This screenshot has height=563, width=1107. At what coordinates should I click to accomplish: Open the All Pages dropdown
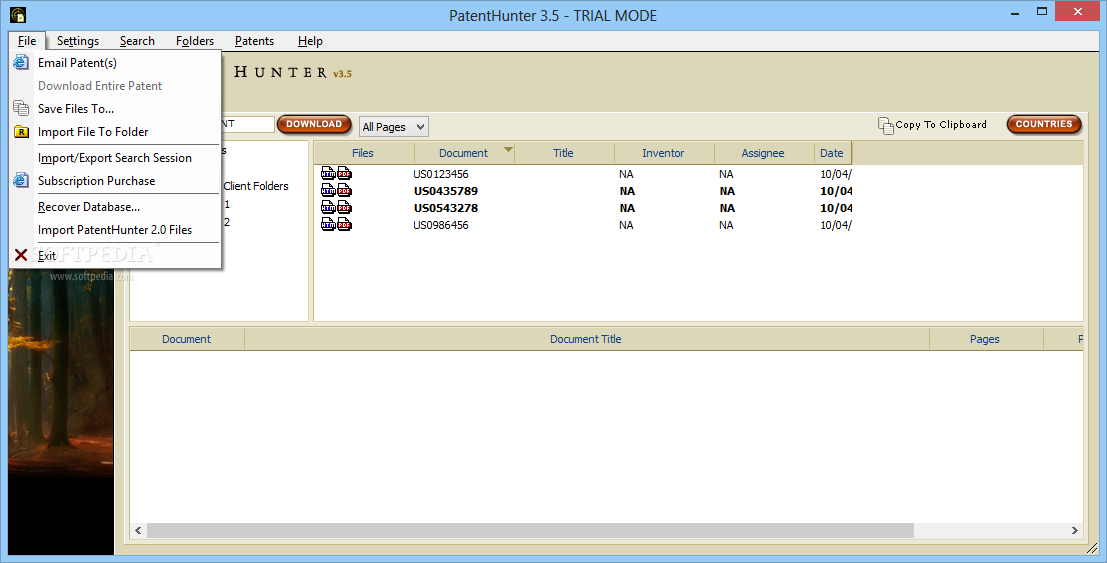[394, 126]
